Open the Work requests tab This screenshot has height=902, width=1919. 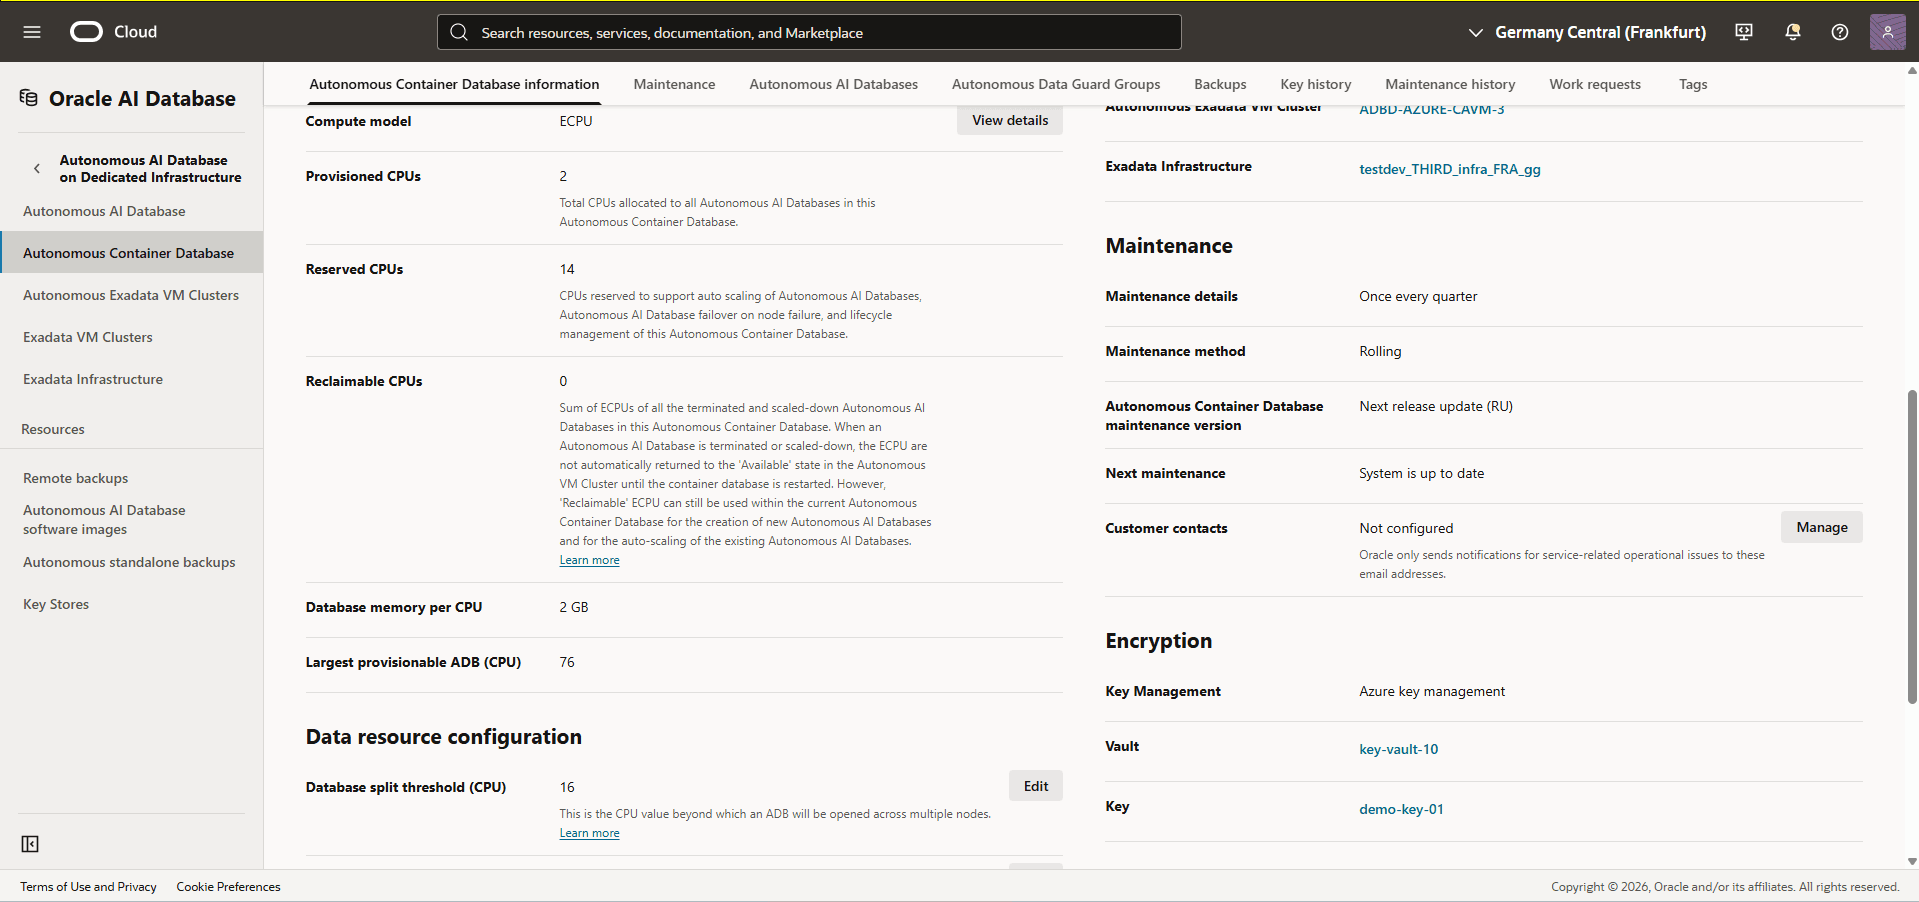click(1595, 84)
